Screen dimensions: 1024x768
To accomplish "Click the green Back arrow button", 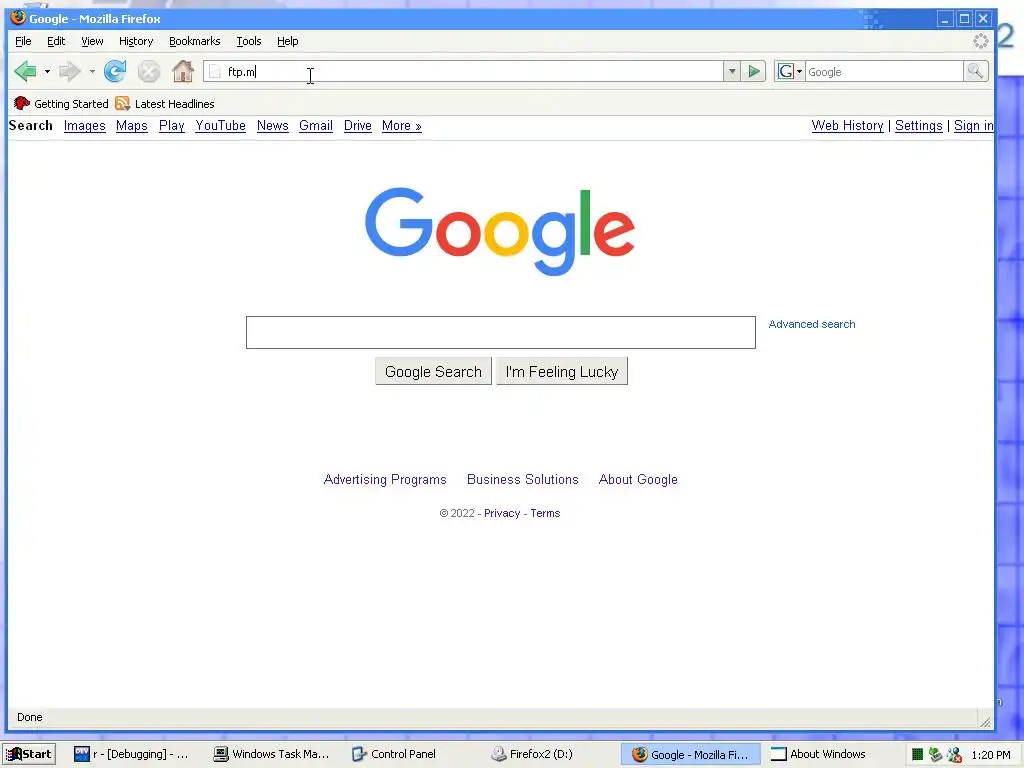I will pyautogui.click(x=25, y=71).
